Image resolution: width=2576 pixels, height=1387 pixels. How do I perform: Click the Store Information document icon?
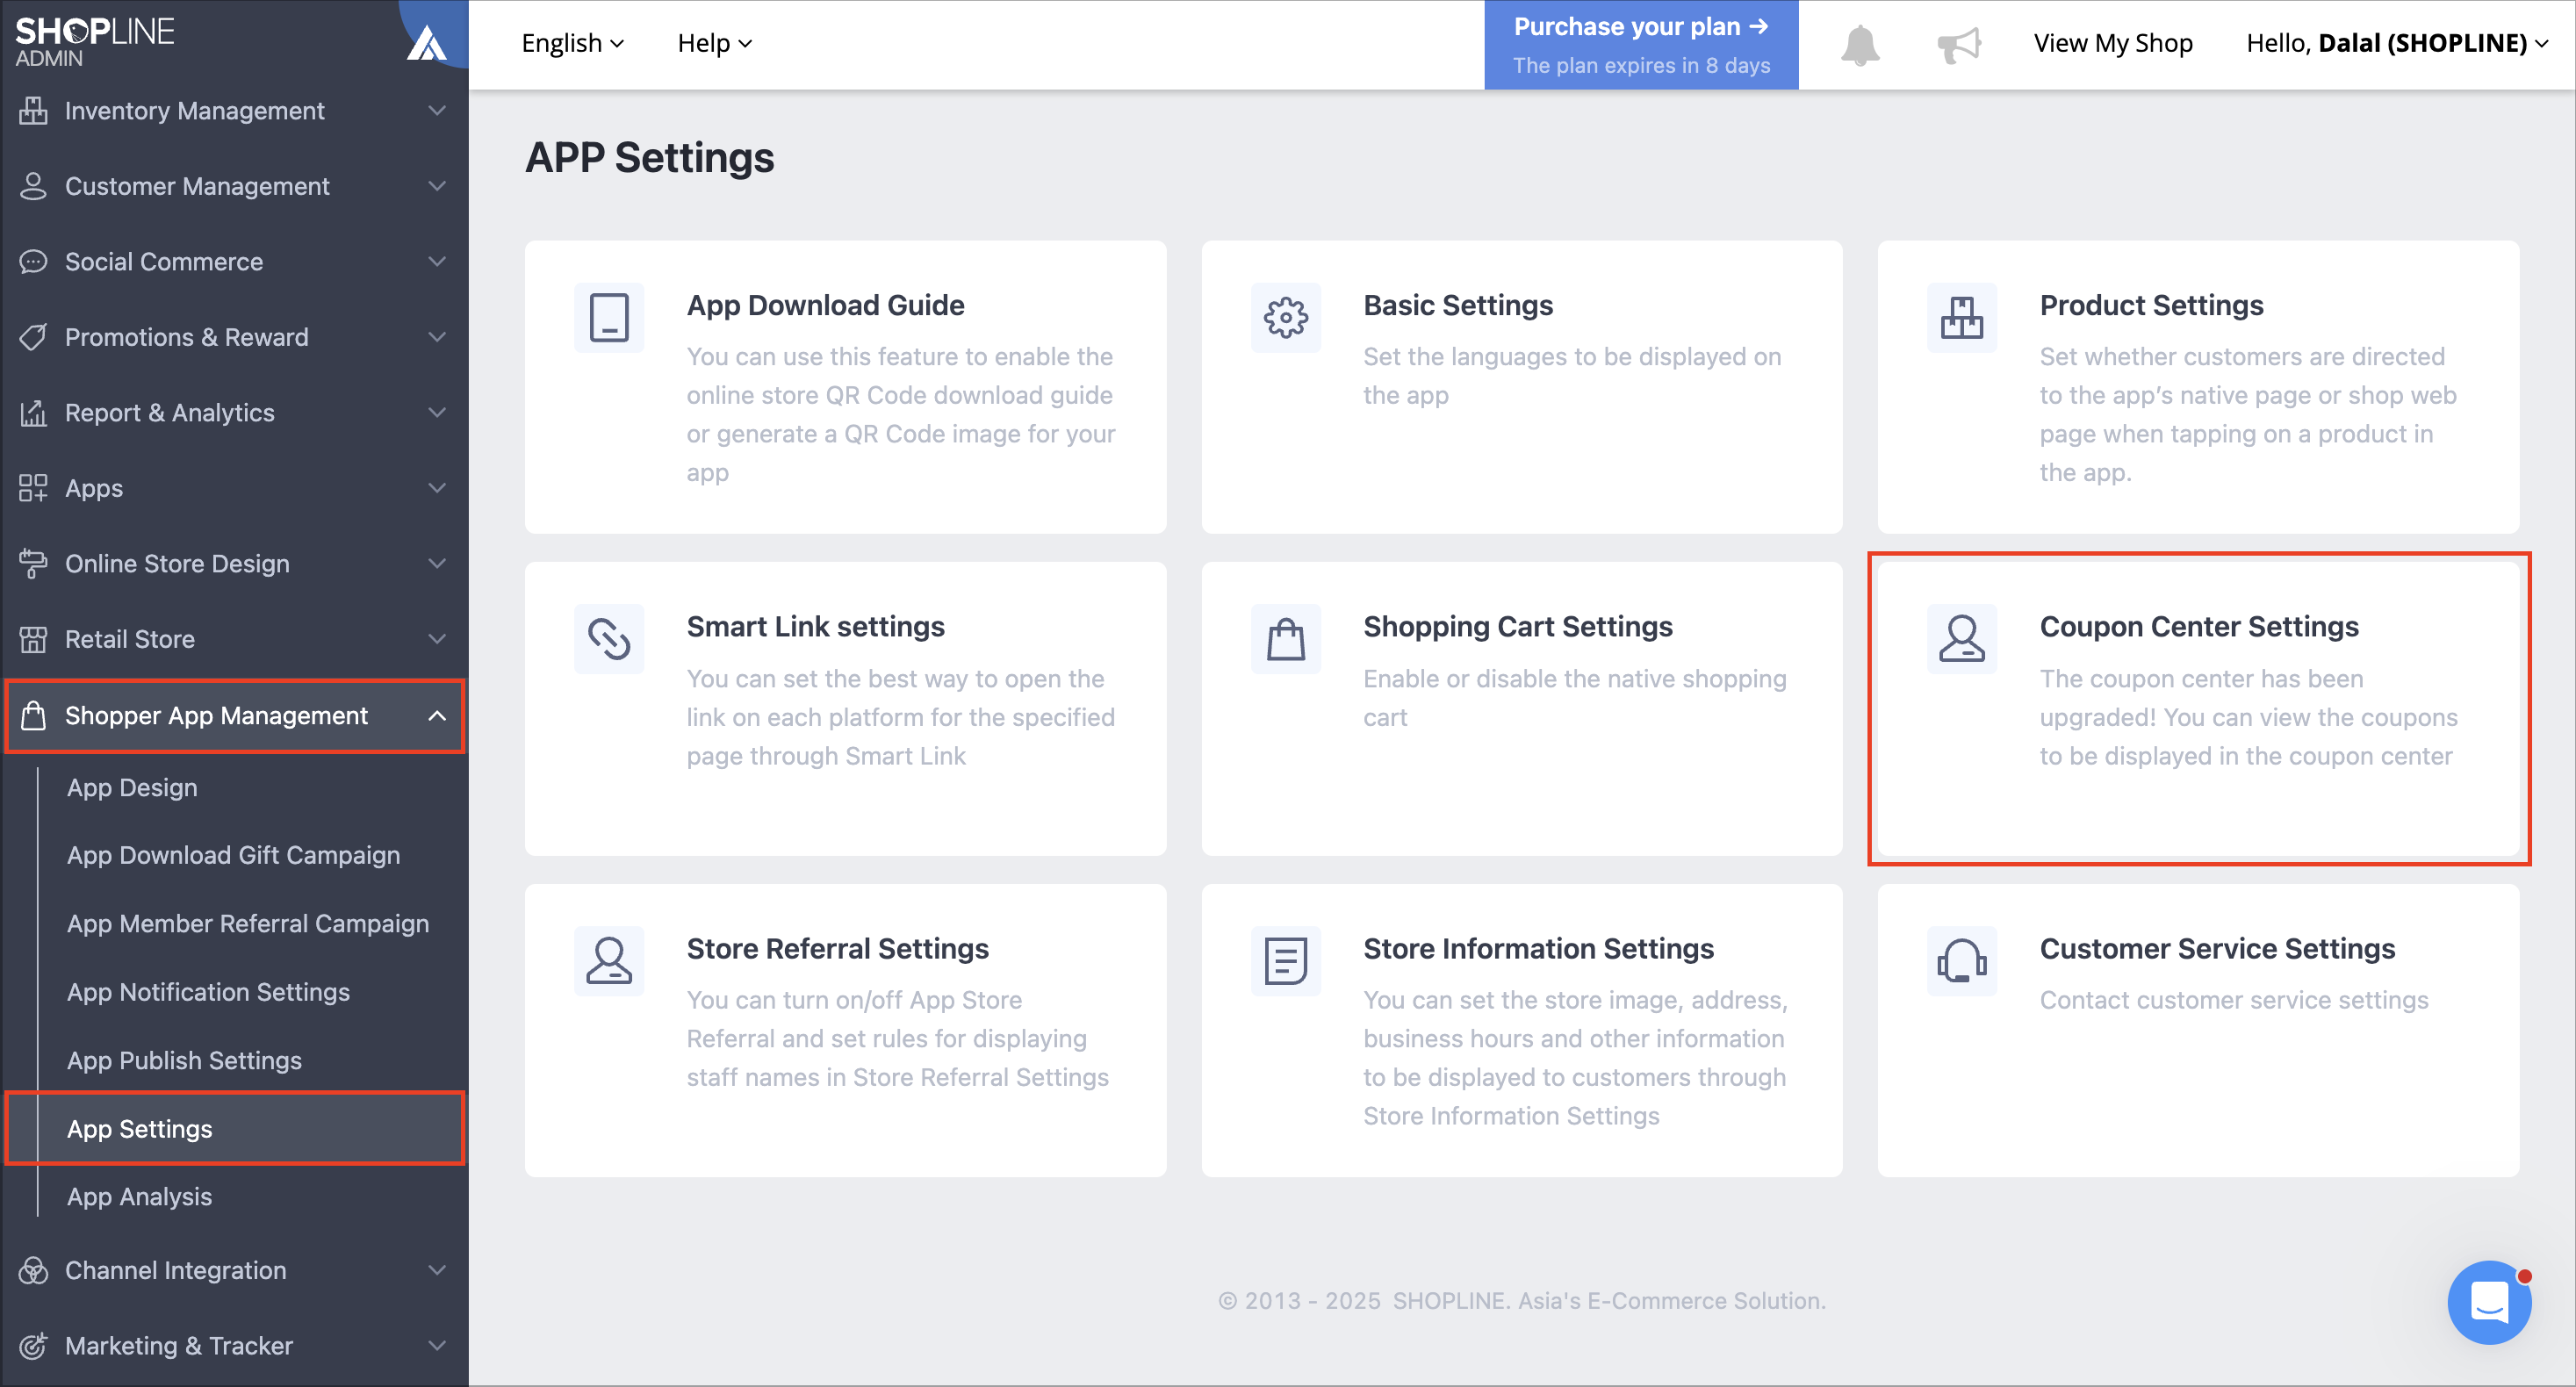pos(1285,961)
